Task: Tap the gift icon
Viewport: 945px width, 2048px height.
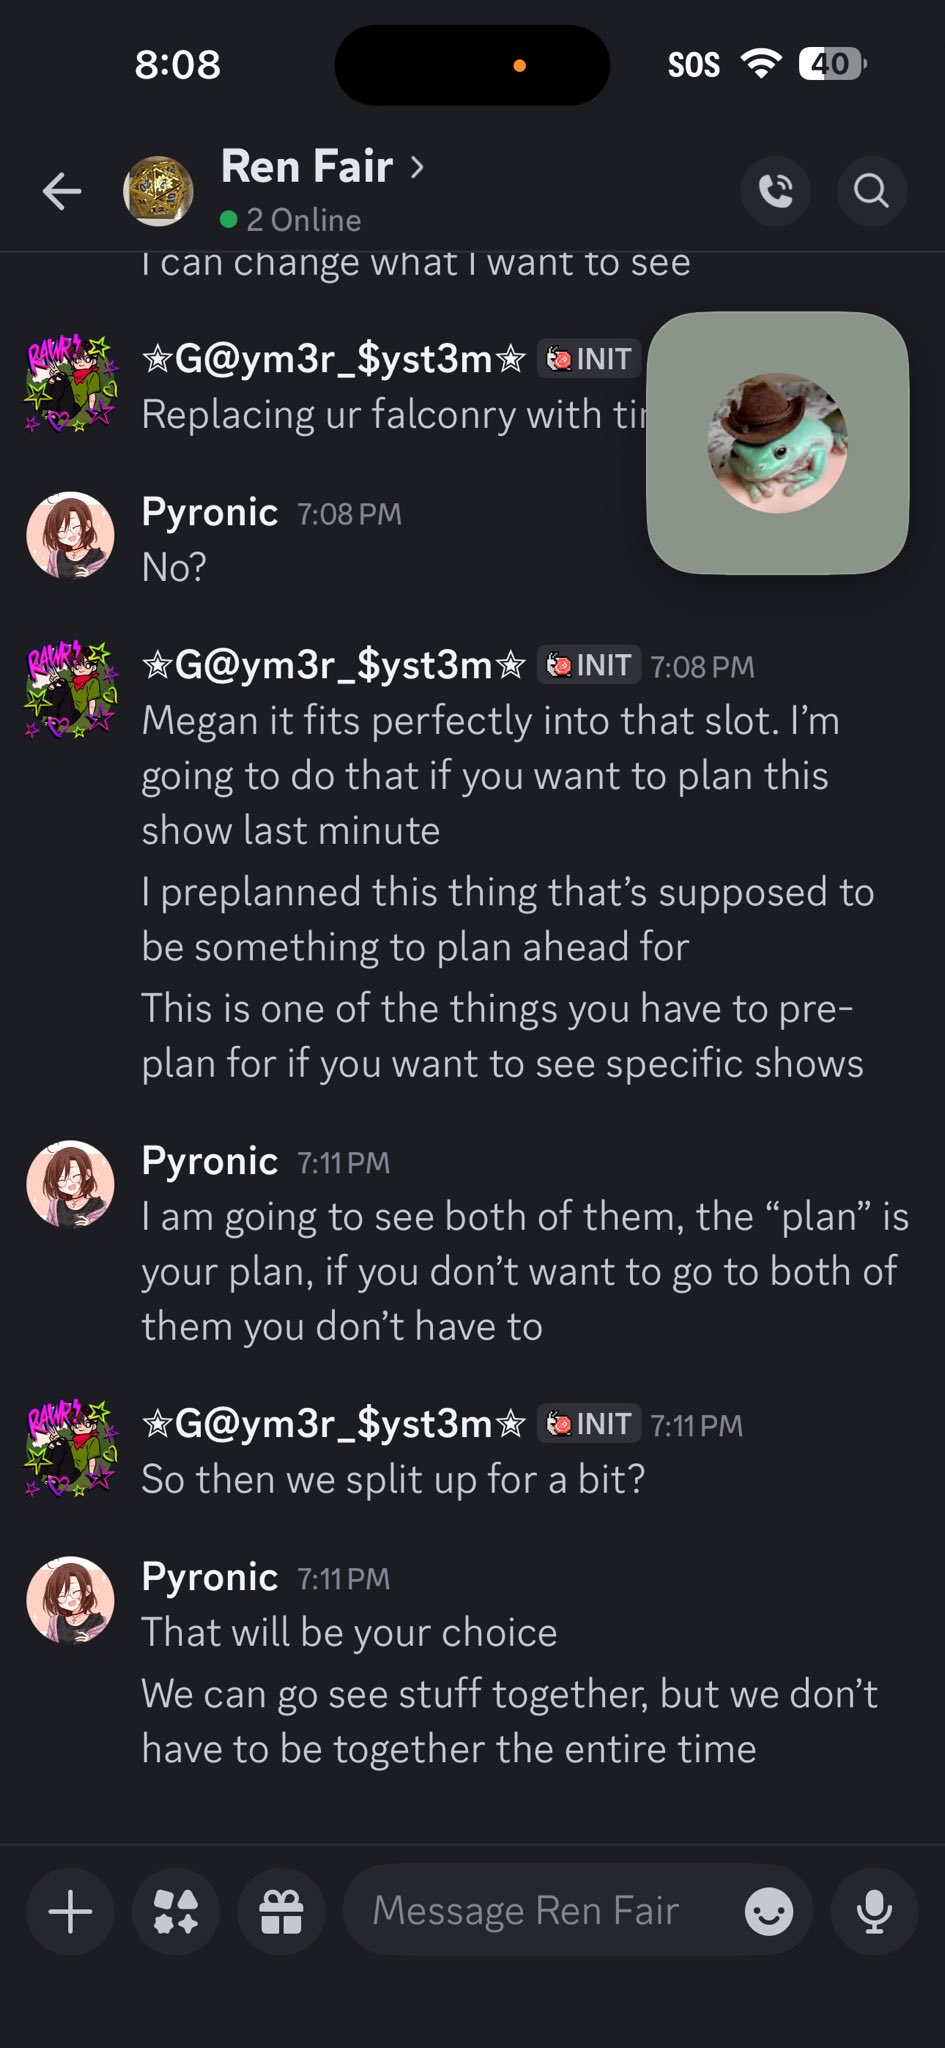Action: pos(281,1912)
